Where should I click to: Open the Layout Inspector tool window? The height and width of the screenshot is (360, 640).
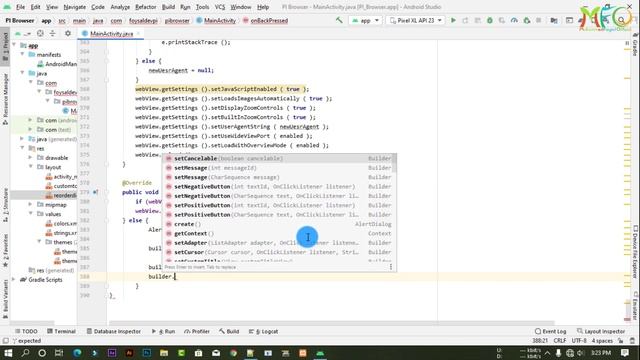pos(601,331)
